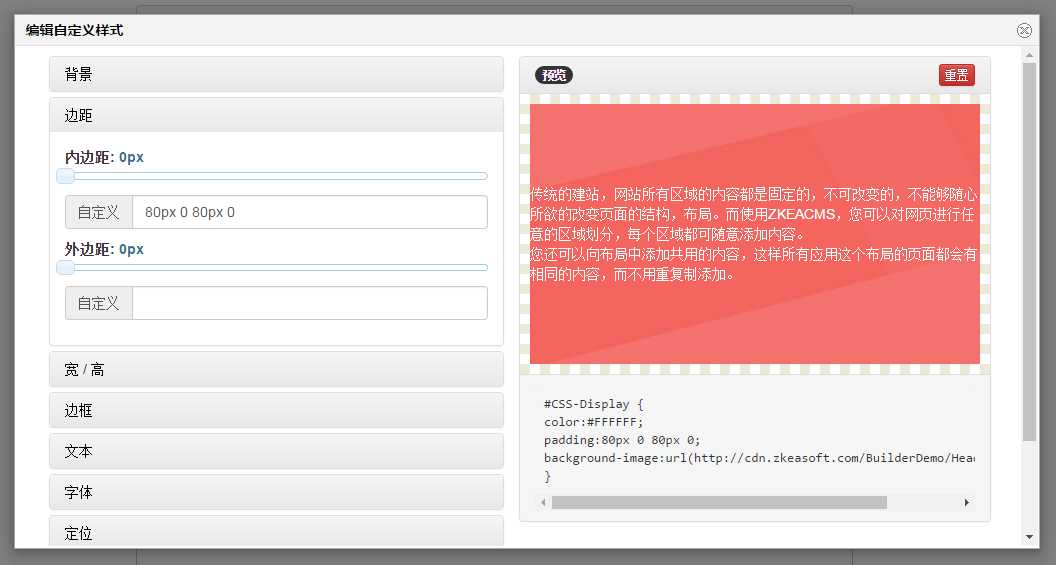This screenshot has height=565, width=1056.
Task: Click the red preview text area
Action: point(754,234)
